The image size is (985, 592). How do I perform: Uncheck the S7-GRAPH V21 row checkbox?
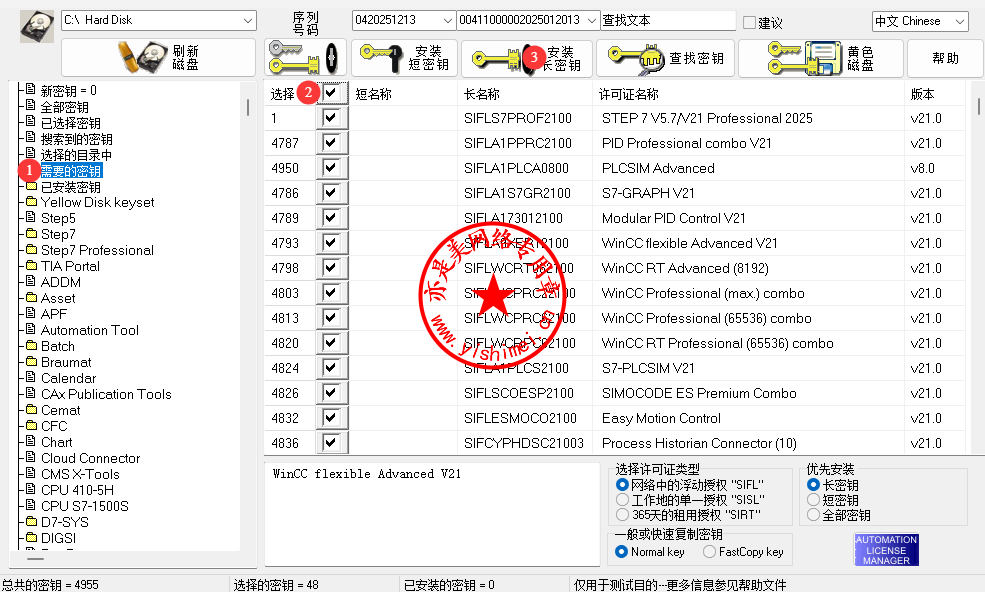[330, 193]
